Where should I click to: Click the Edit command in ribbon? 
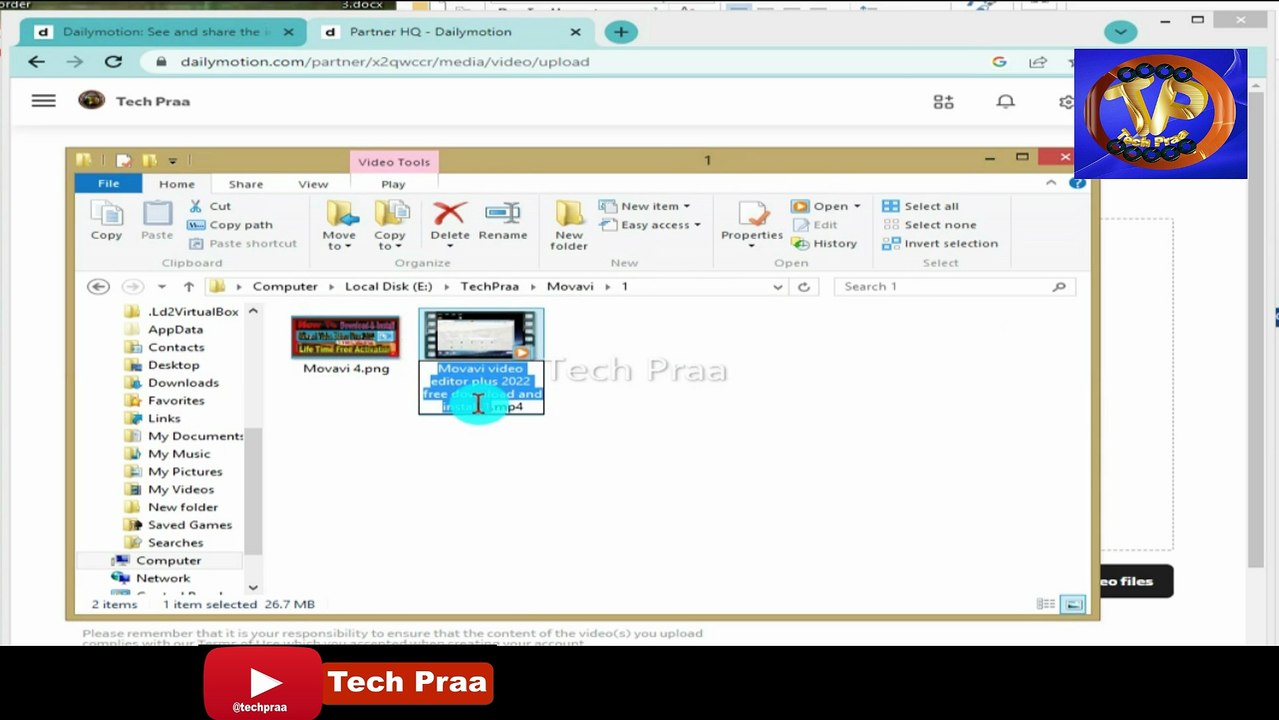pyautogui.click(x=815, y=225)
